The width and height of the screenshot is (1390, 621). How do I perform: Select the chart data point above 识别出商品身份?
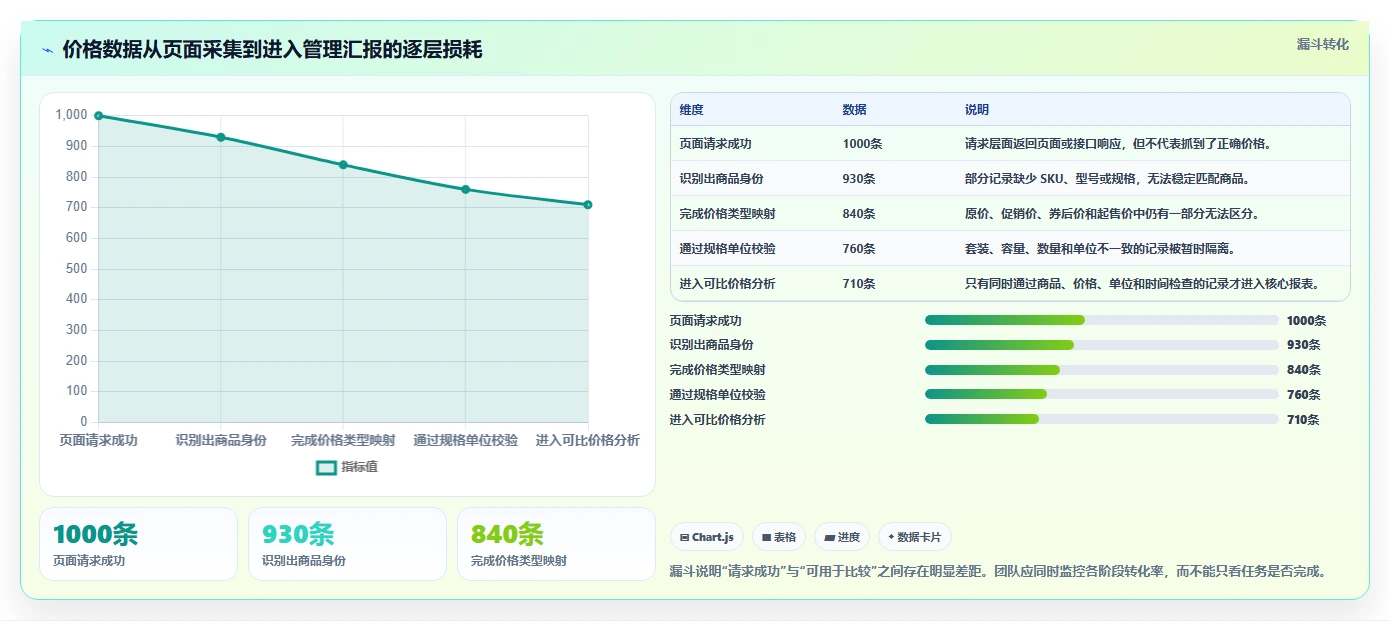click(221, 137)
